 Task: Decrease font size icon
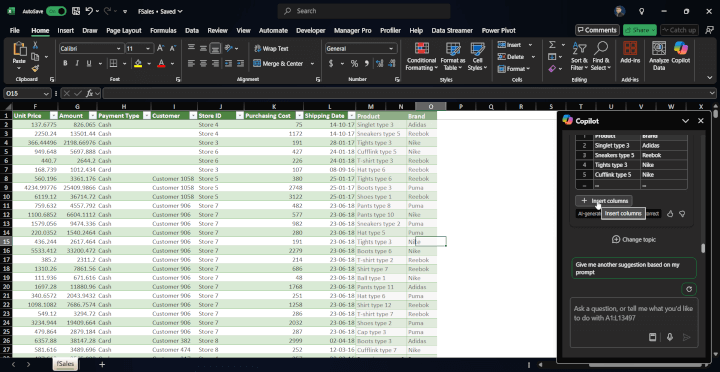[173, 48]
